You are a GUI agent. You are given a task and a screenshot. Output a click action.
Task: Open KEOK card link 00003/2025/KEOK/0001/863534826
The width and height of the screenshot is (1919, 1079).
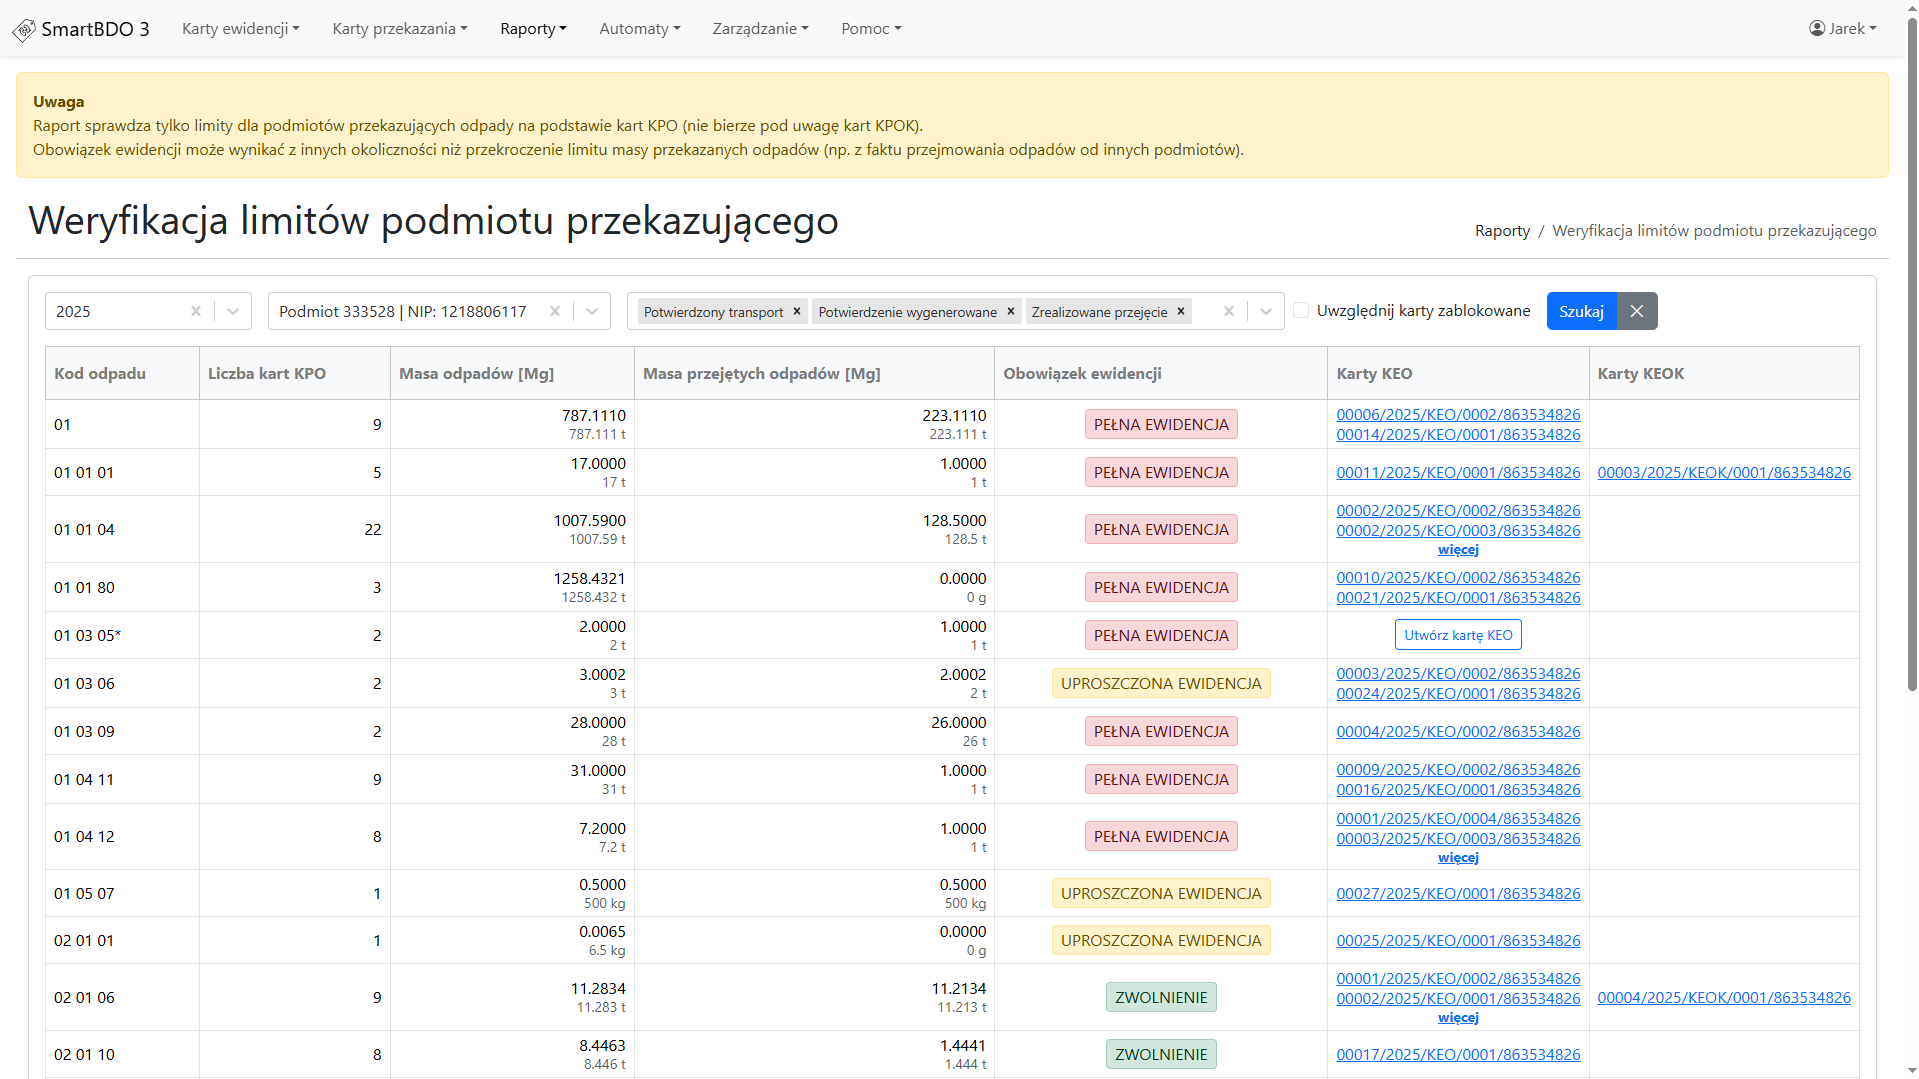[1724, 473]
